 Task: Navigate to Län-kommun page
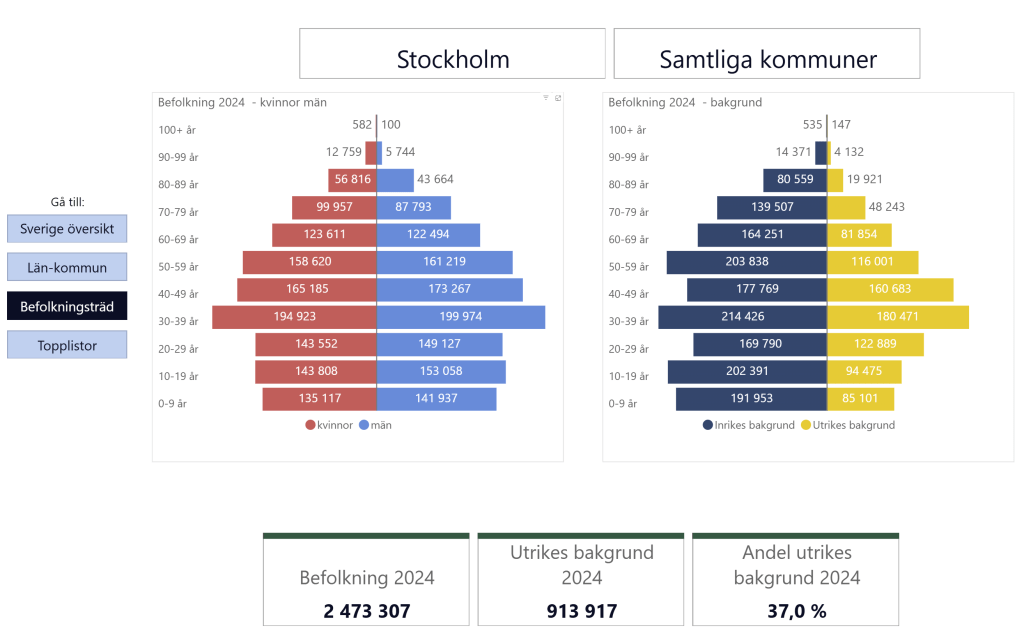67,267
